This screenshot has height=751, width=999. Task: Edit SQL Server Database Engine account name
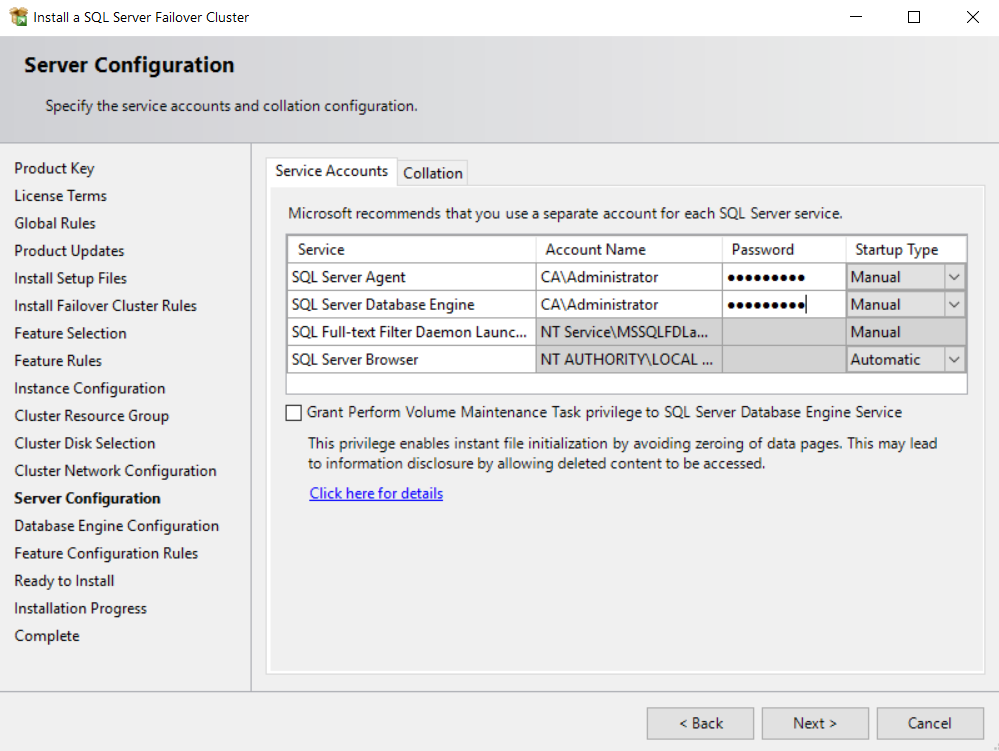[x=629, y=304]
